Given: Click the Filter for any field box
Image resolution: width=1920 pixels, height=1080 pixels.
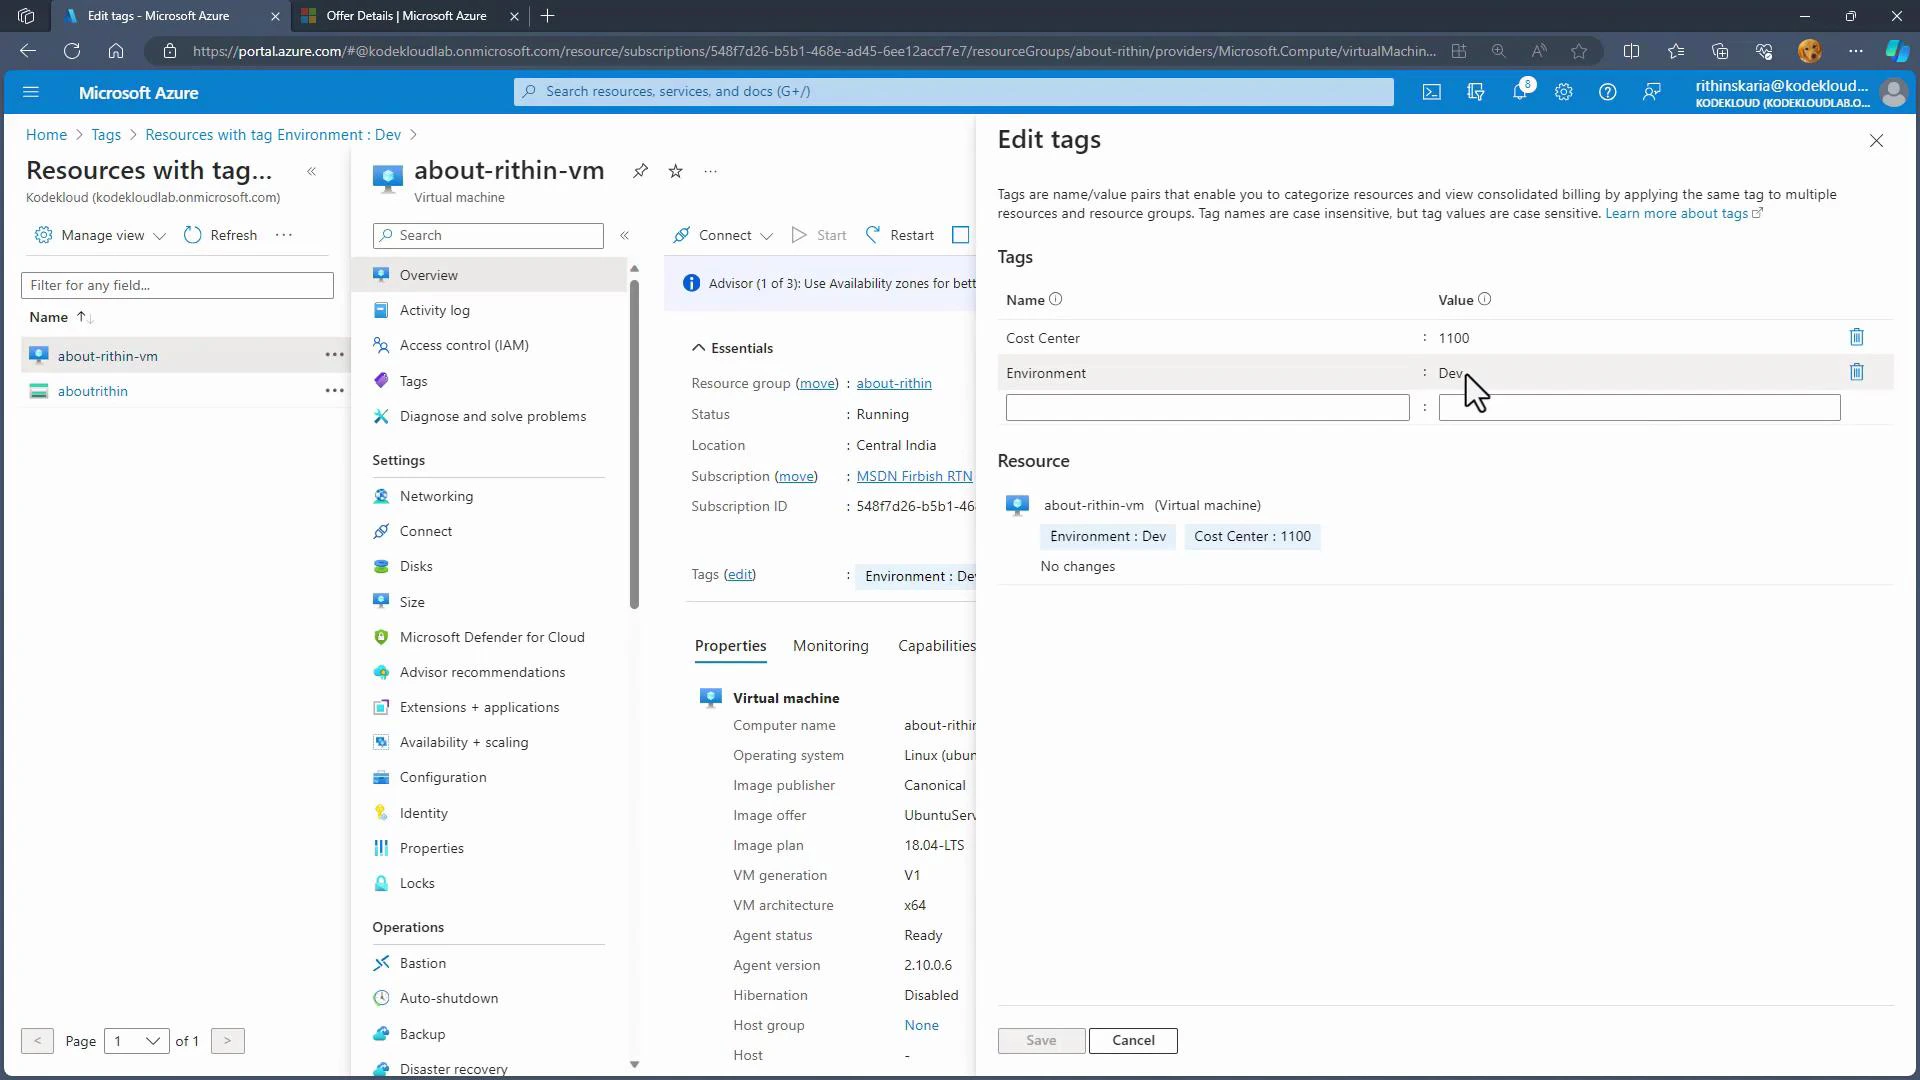Looking at the screenshot, I should pyautogui.click(x=177, y=285).
